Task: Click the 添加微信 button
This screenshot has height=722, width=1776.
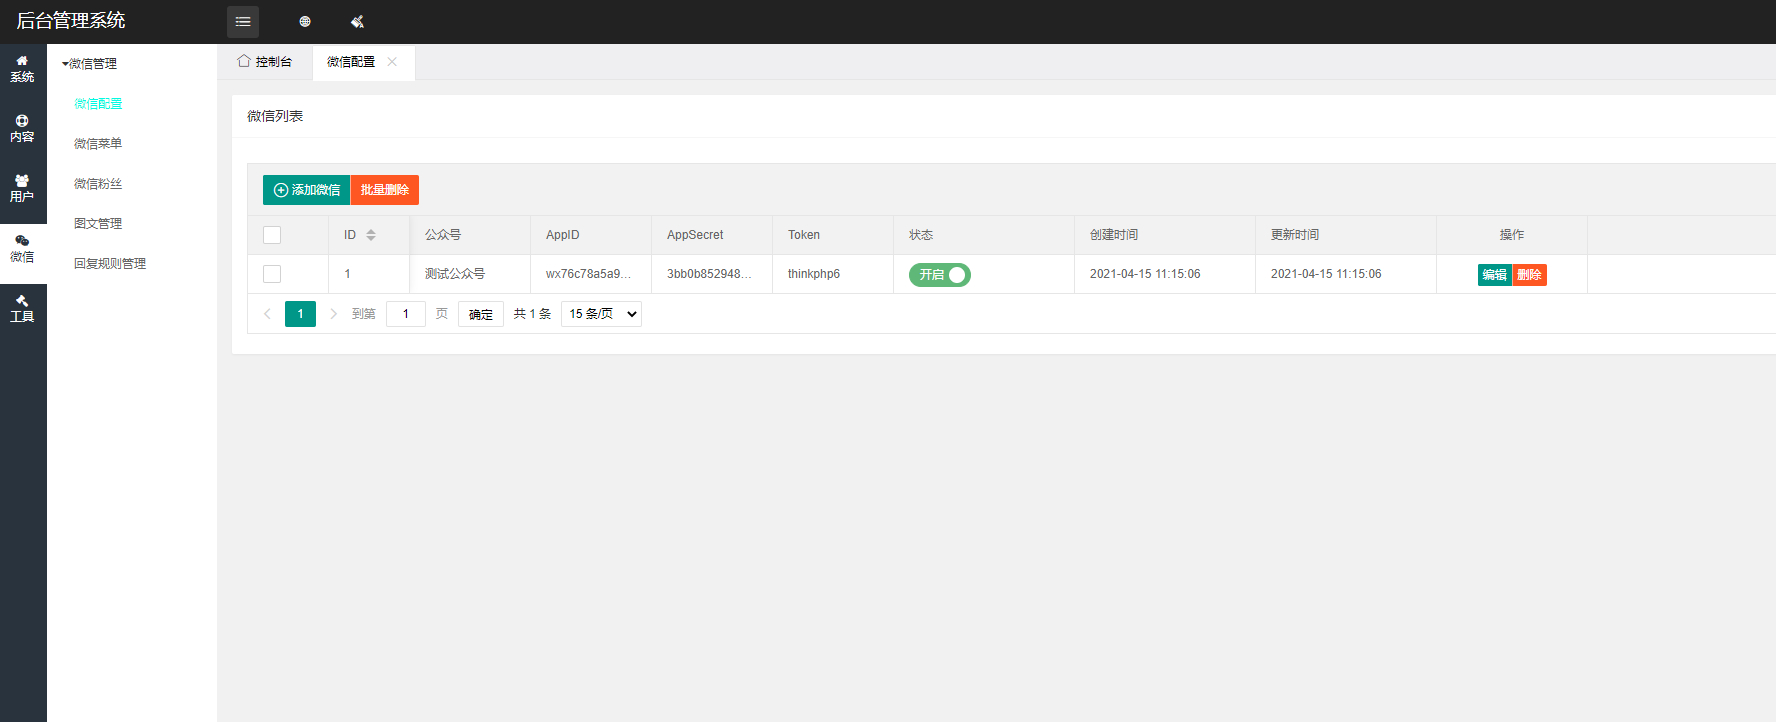Action: (x=307, y=190)
